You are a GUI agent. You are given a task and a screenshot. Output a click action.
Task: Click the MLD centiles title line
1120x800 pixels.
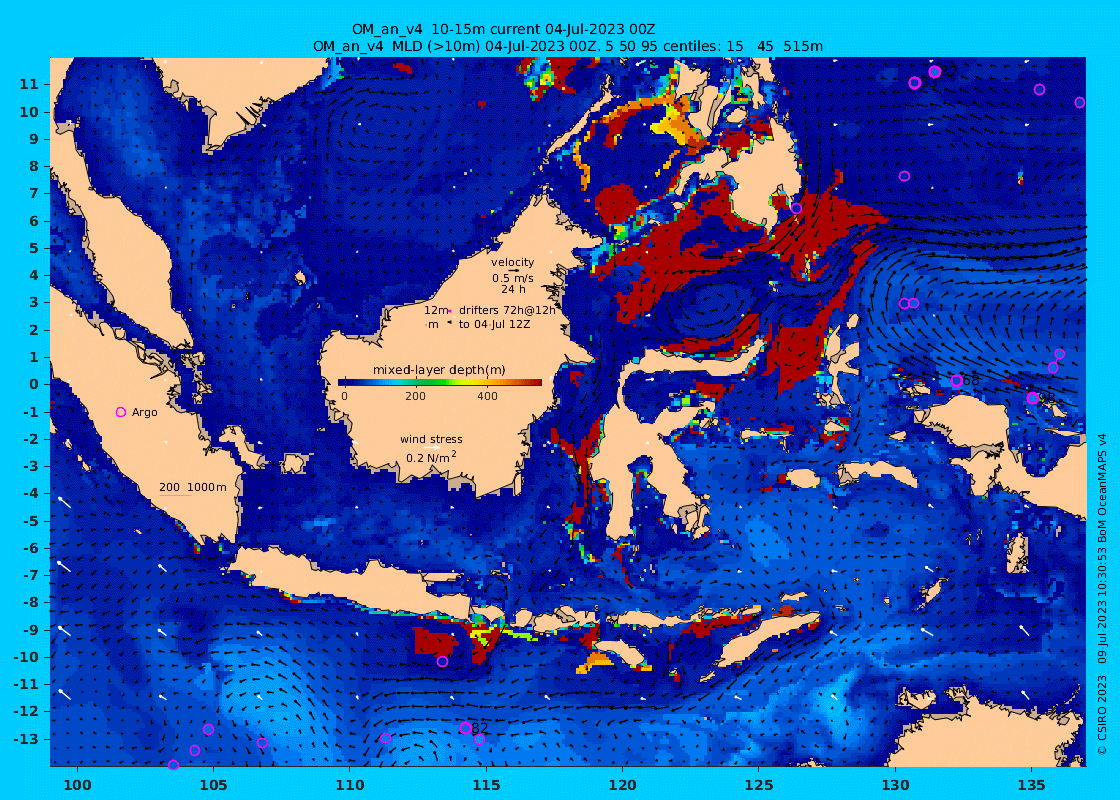click(568, 46)
